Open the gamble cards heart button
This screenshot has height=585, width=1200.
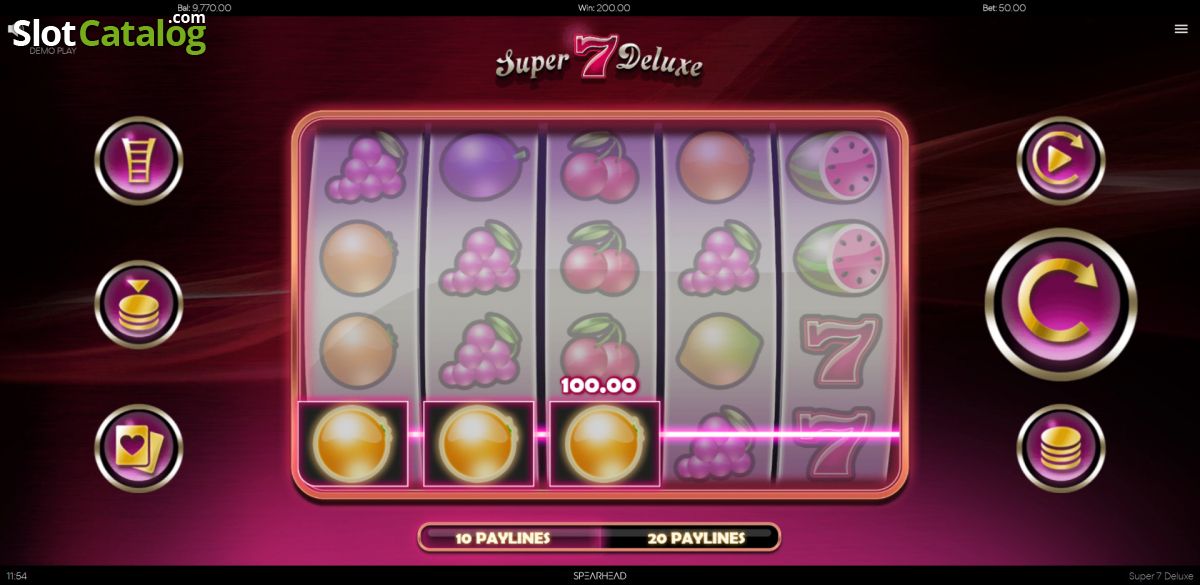tap(139, 448)
